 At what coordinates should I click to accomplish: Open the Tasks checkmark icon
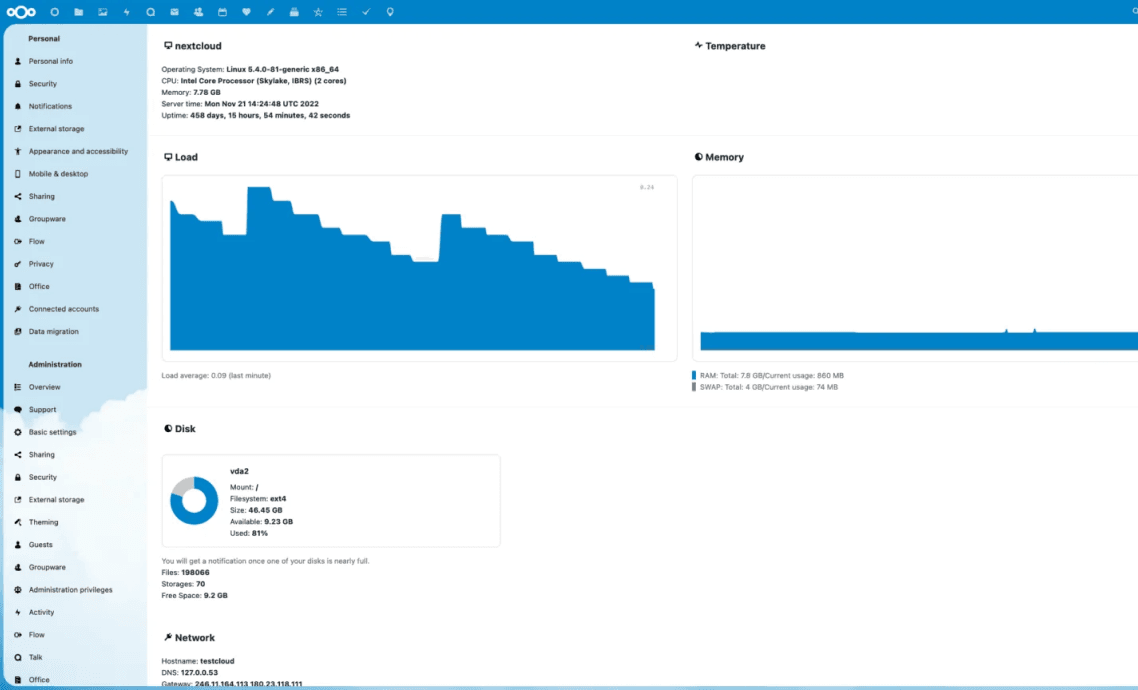366,12
